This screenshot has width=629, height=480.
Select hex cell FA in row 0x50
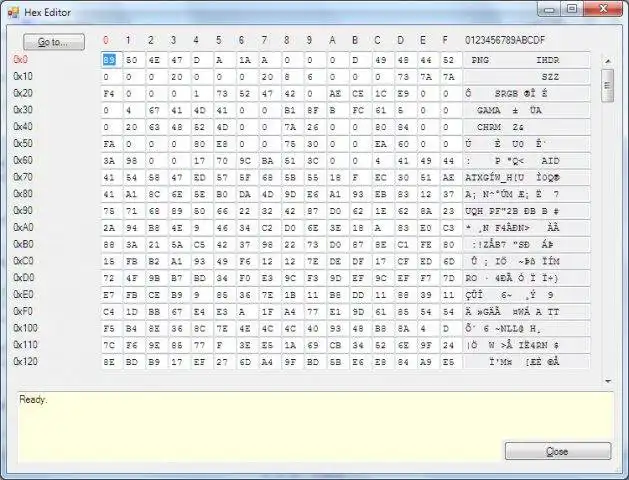(x=110, y=144)
